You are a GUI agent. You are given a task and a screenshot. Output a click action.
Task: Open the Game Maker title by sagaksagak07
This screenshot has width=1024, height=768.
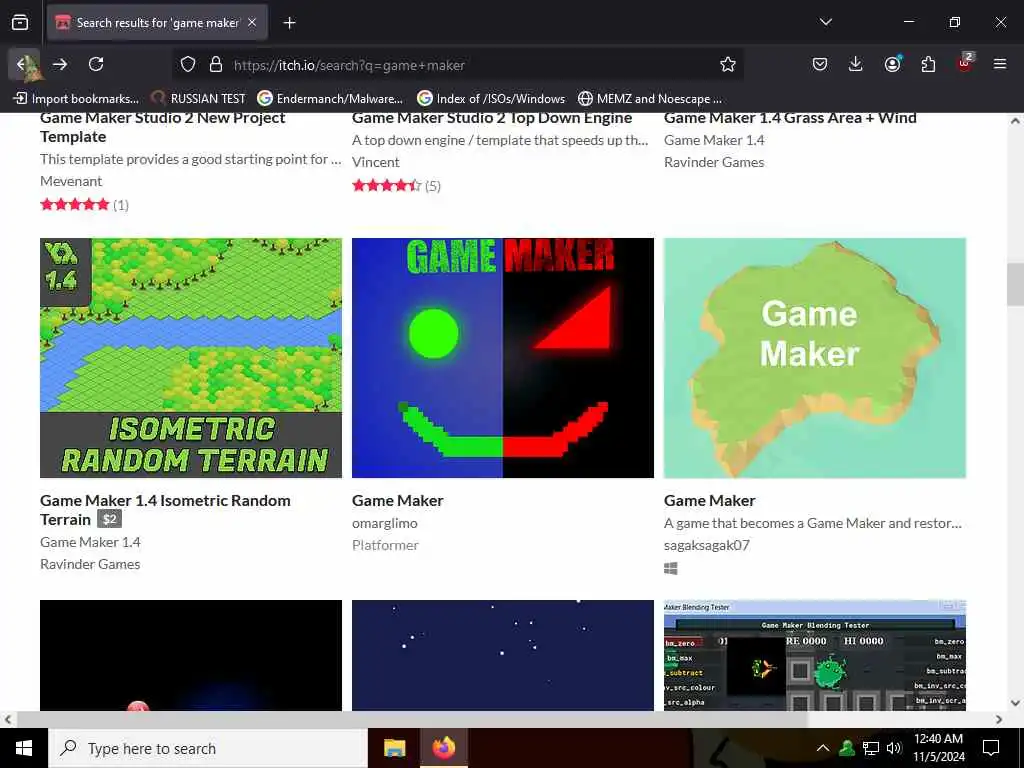710,501
